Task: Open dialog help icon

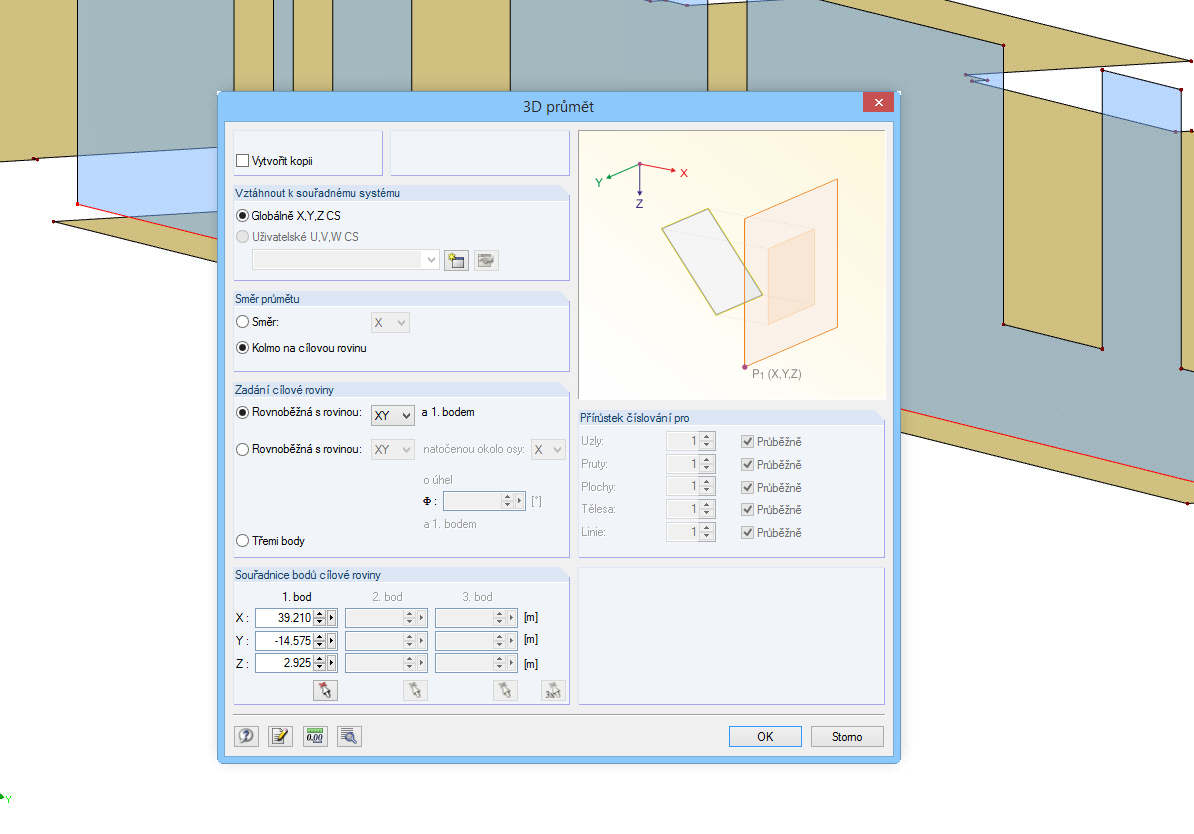Action: click(x=246, y=736)
